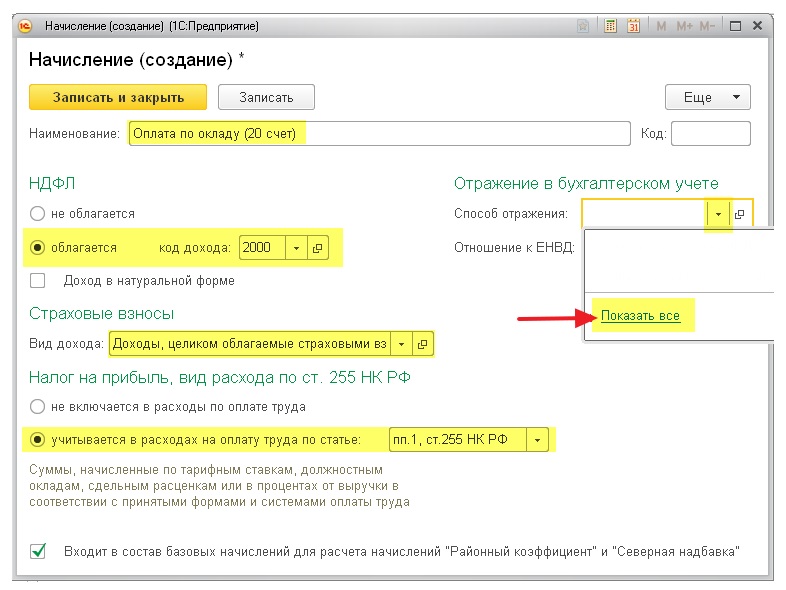Click into the 'Способ отражения' field
This screenshot has height=590, width=786.
point(645,215)
